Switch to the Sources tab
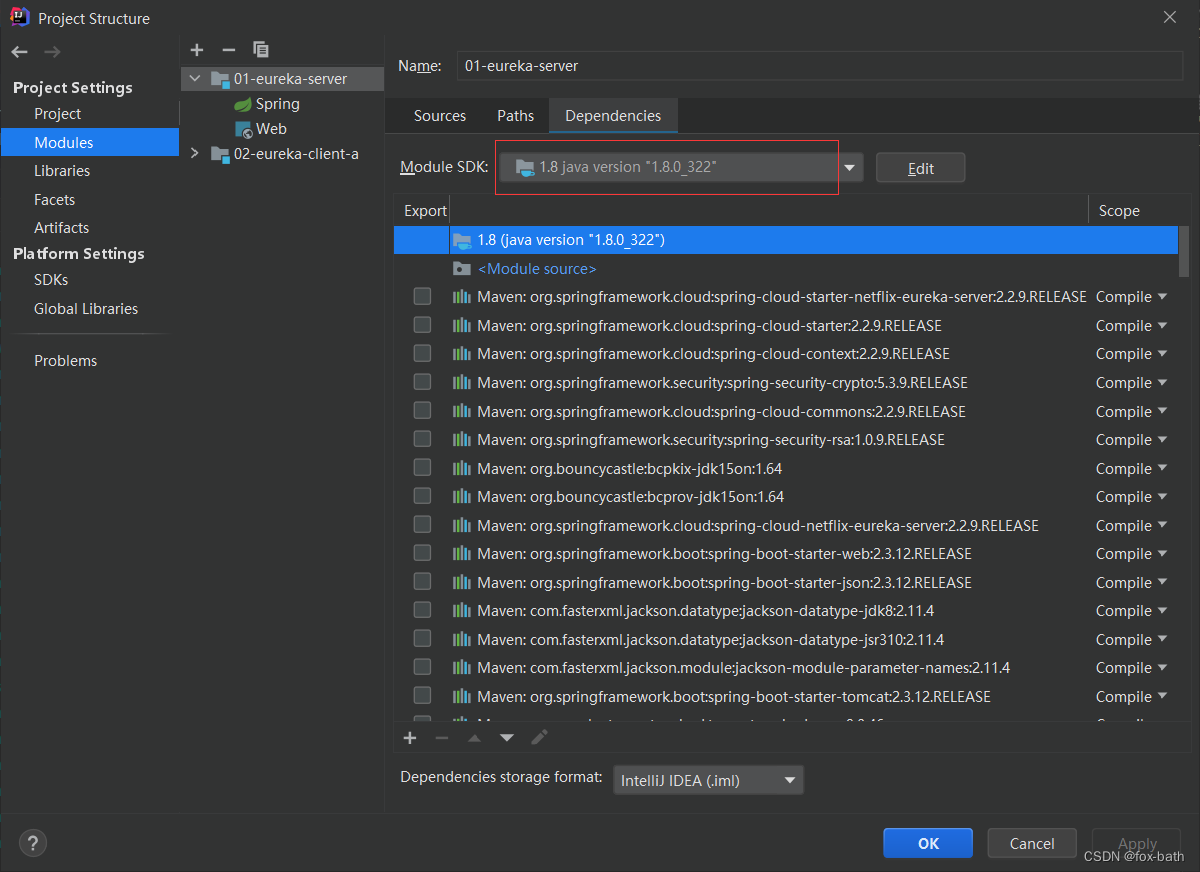1200x872 pixels. [439, 115]
